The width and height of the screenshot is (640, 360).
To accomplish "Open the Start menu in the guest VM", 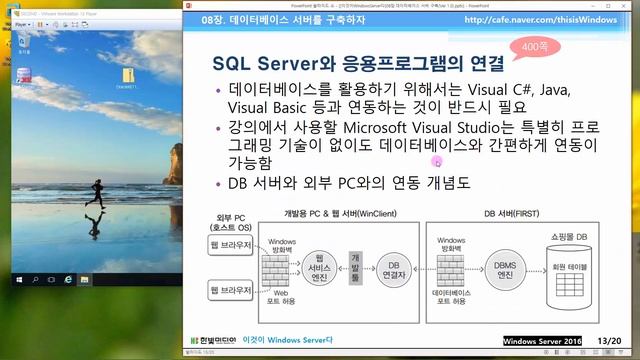I will click(x=19, y=280).
